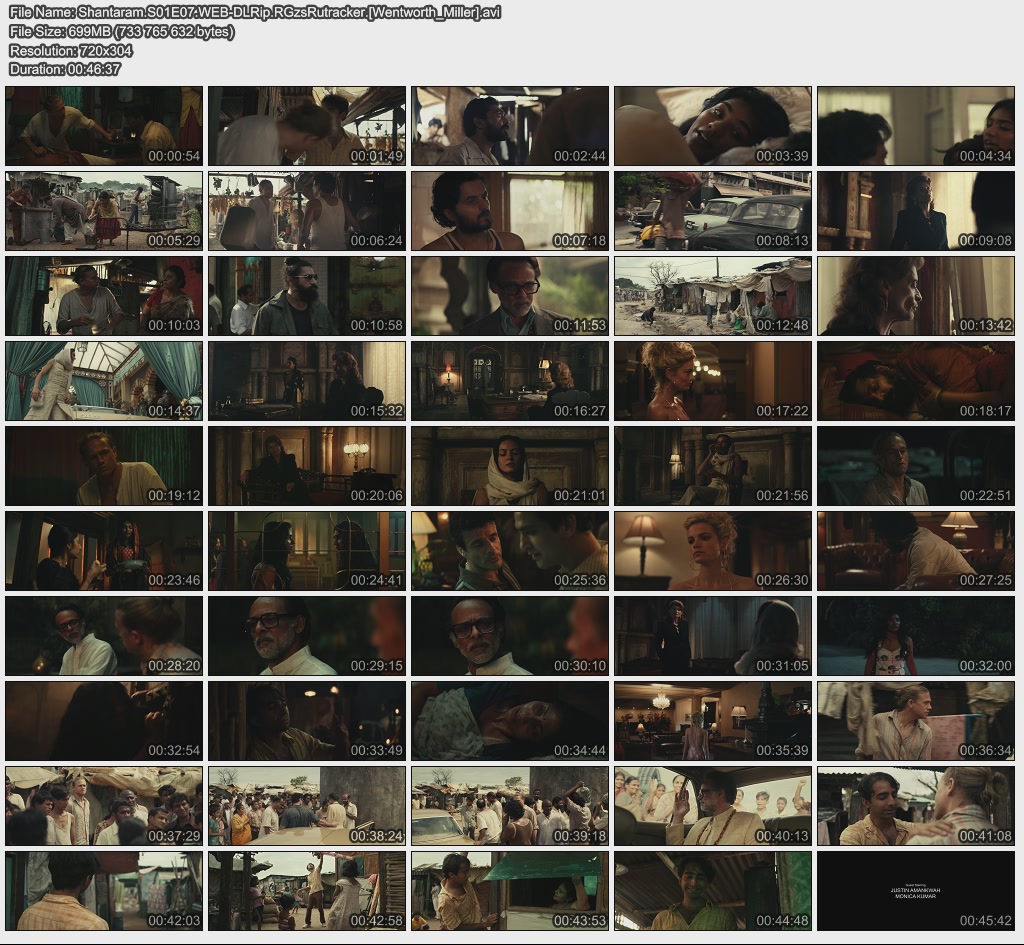Select the frame marked 00:42:03
1024x945 pixels.
tap(104, 891)
